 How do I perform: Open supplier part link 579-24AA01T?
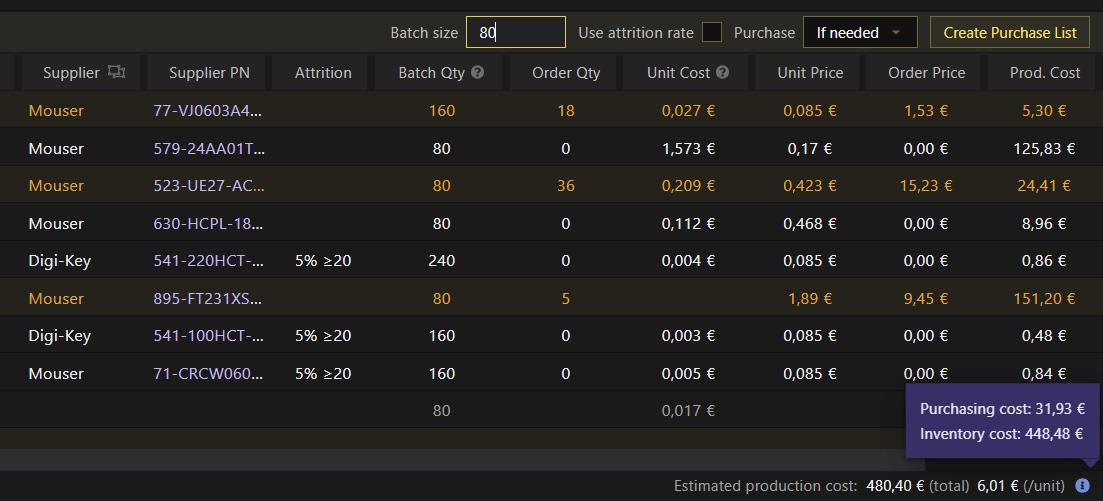click(208, 149)
